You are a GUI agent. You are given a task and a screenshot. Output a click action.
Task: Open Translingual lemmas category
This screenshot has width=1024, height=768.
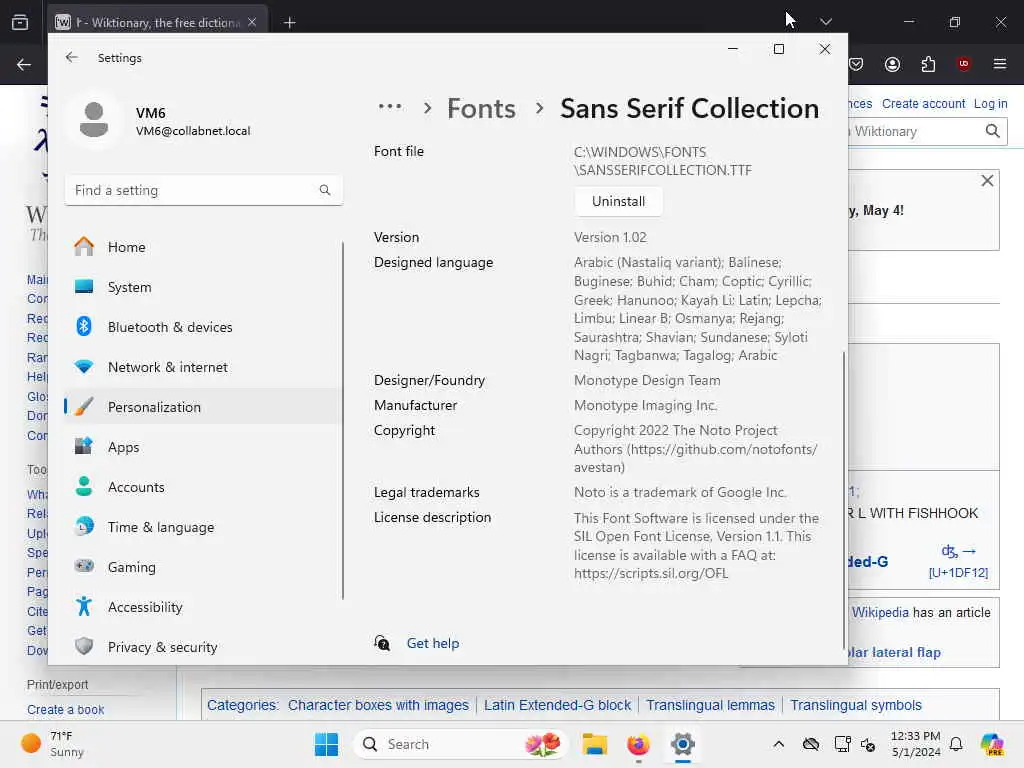coord(710,705)
